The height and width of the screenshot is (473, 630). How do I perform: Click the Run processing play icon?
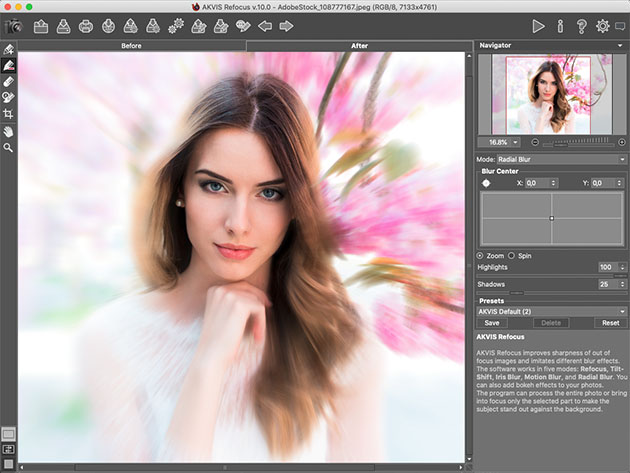[539, 26]
